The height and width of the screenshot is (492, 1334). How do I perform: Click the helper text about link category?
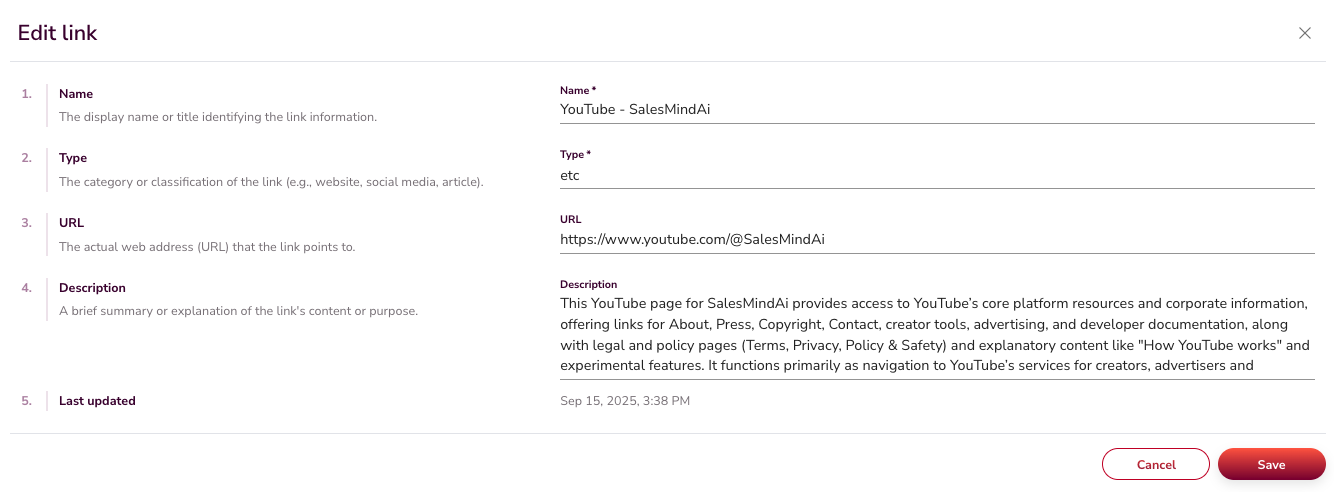[x=271, y=182]
